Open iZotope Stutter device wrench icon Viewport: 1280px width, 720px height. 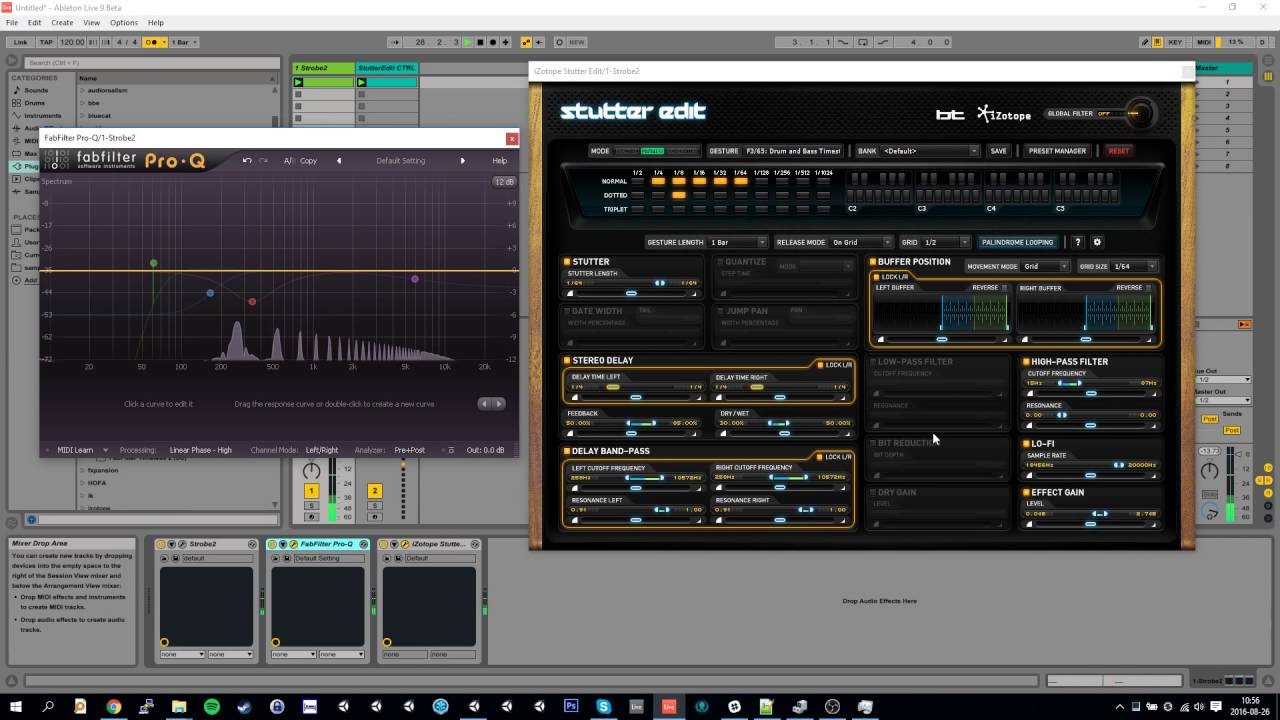click(x=406, y=544)
